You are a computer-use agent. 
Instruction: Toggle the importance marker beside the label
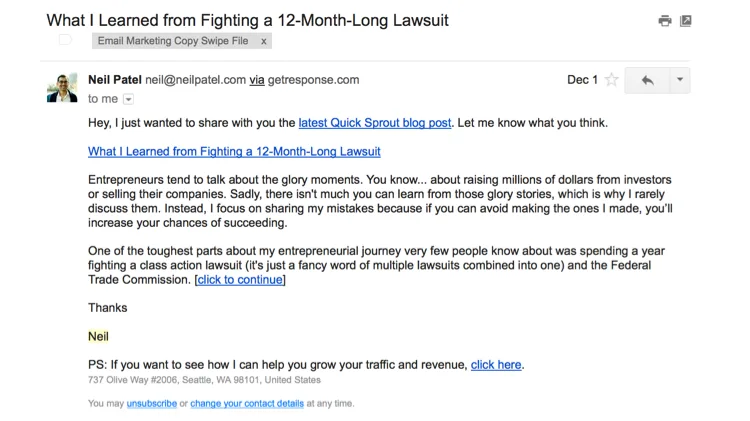point(65,40)
